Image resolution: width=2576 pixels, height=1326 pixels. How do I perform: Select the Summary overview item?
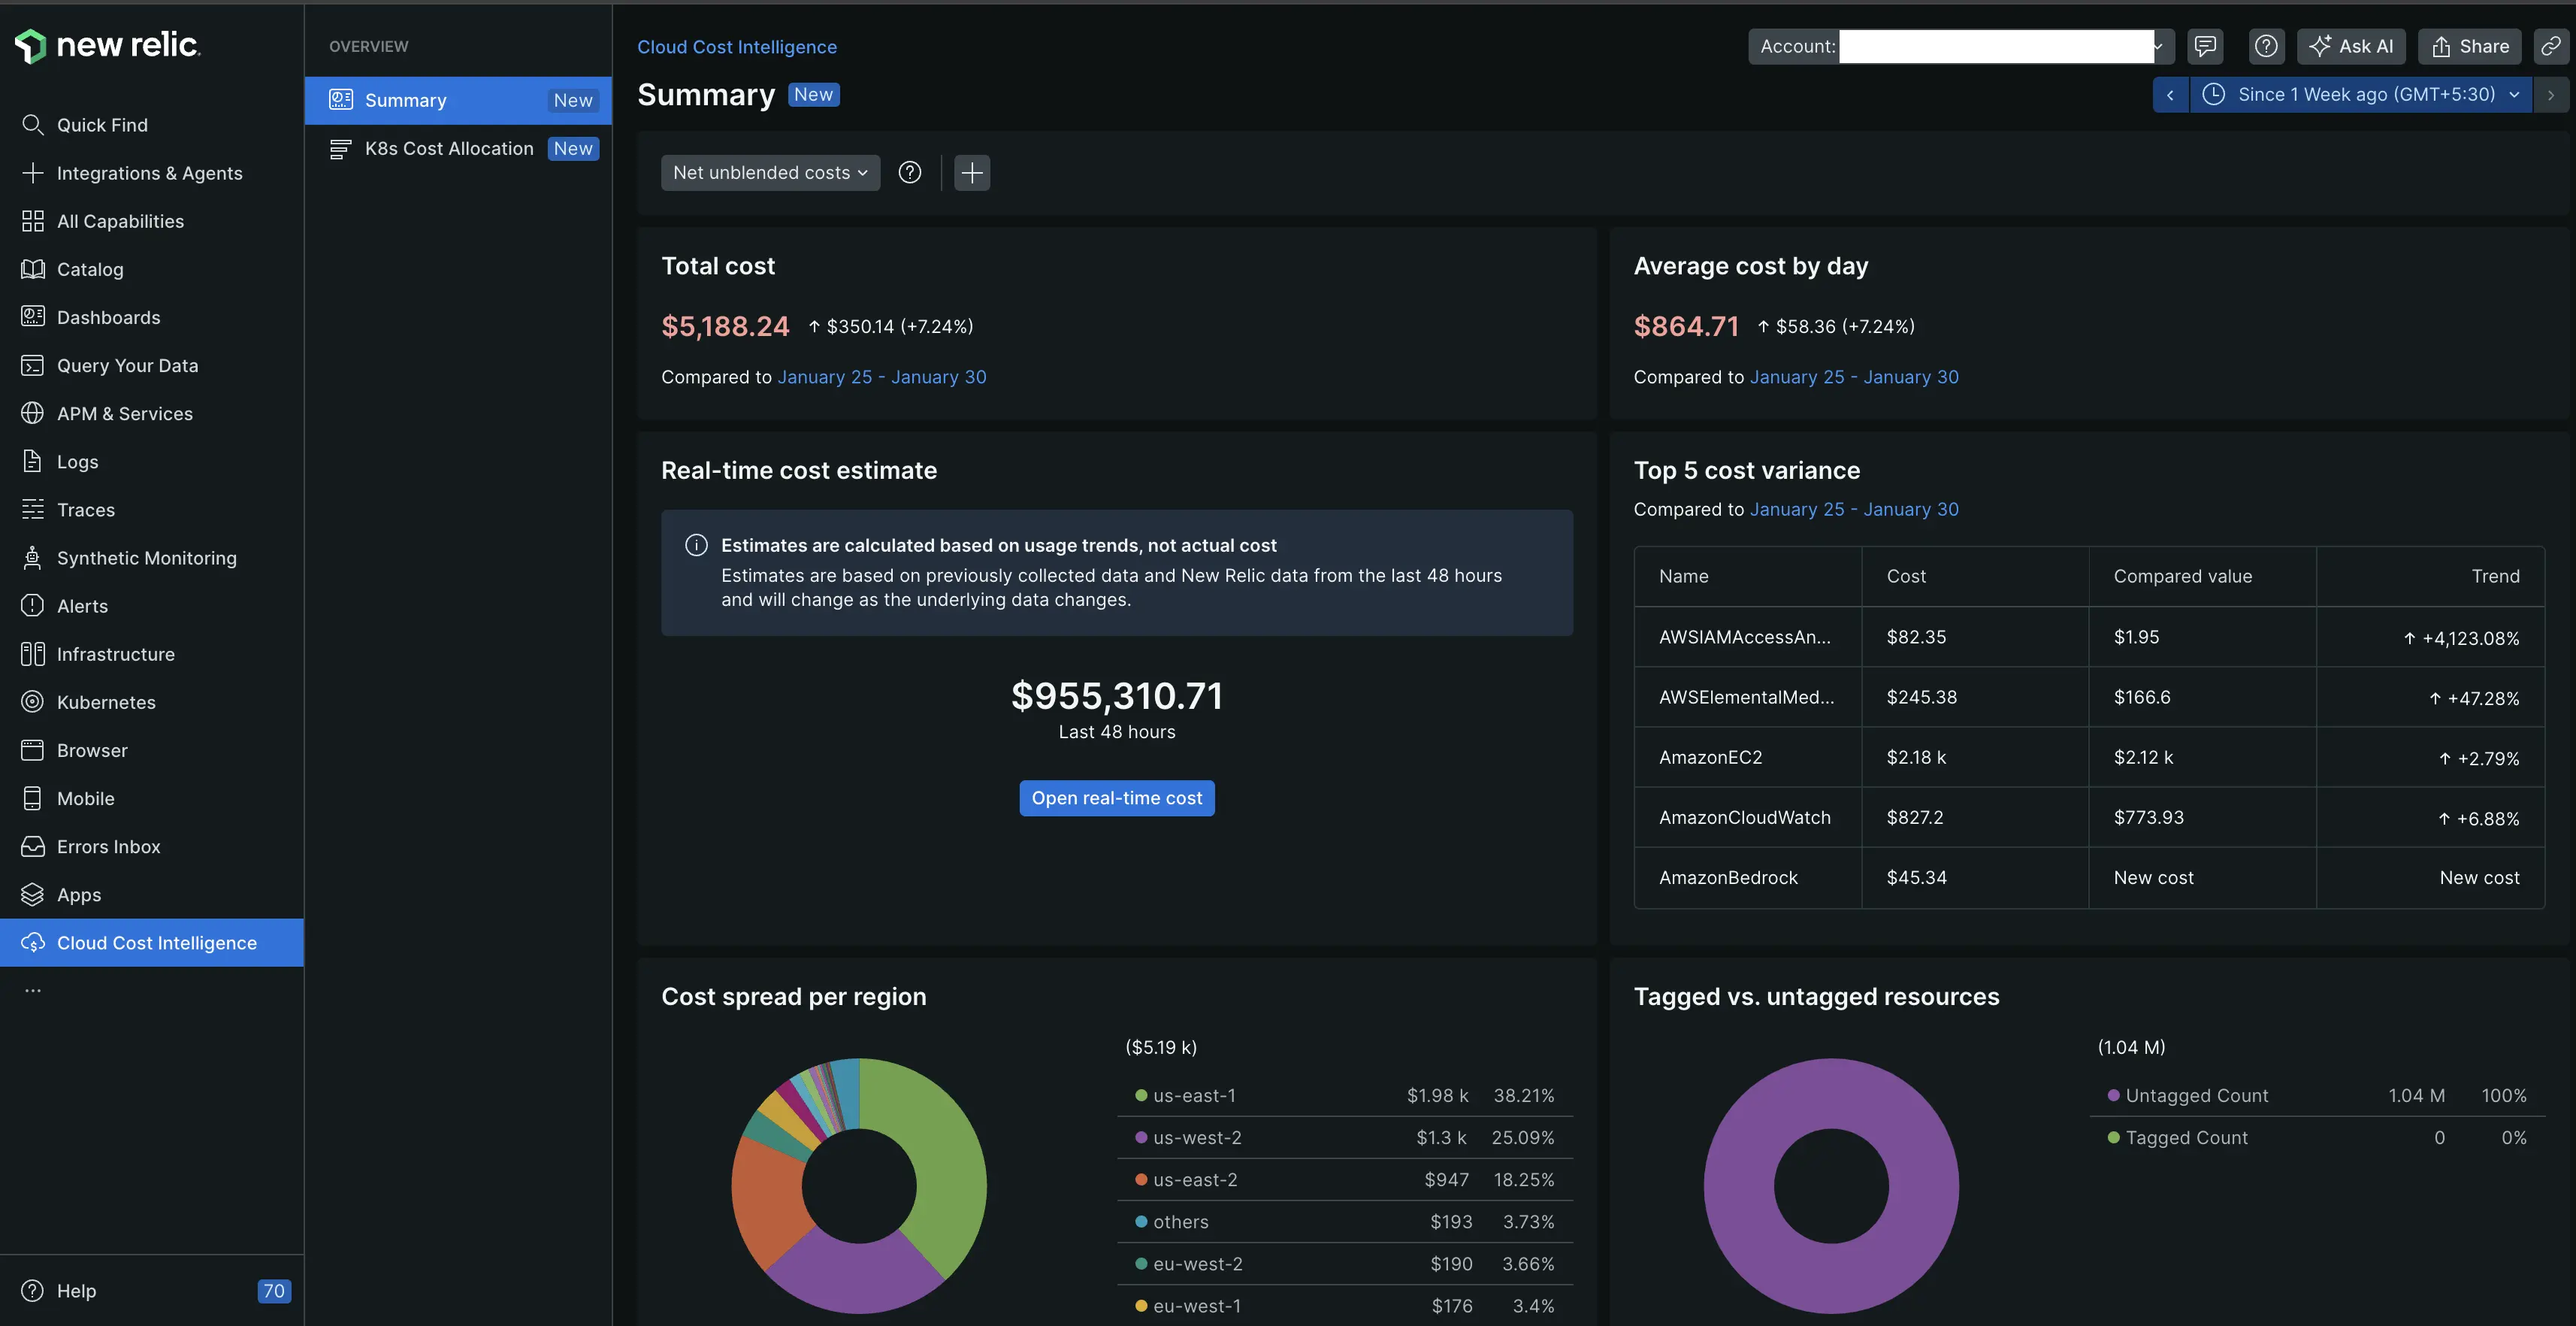coord(404,100)
